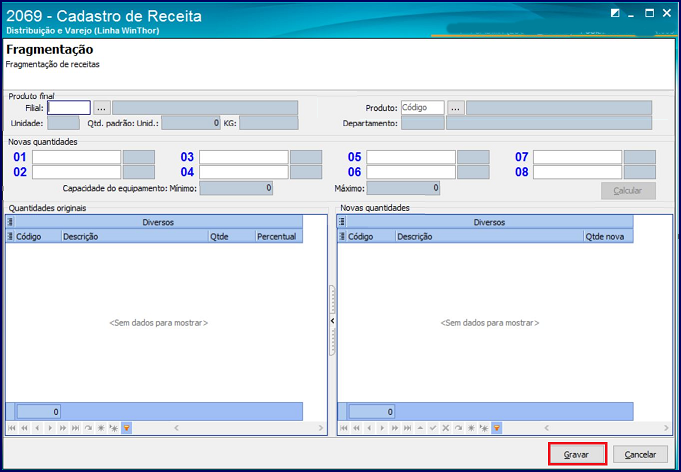
Task: Focus the Filial input field
Action: point(69,108)
